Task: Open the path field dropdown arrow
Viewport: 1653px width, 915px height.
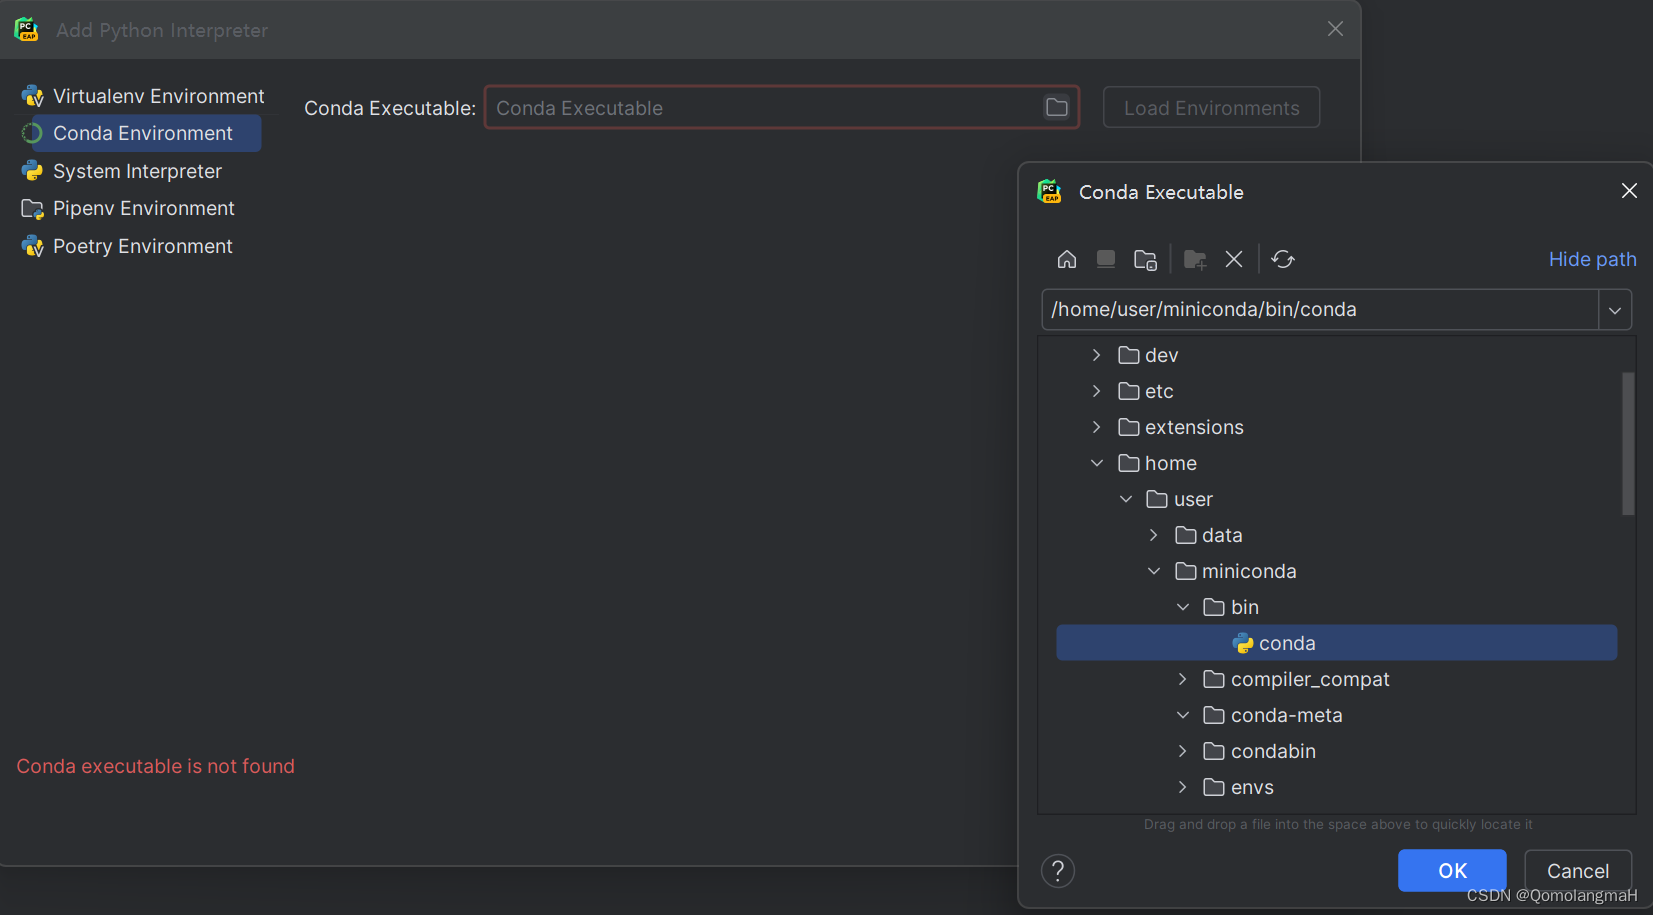Action: [1613, 309]
